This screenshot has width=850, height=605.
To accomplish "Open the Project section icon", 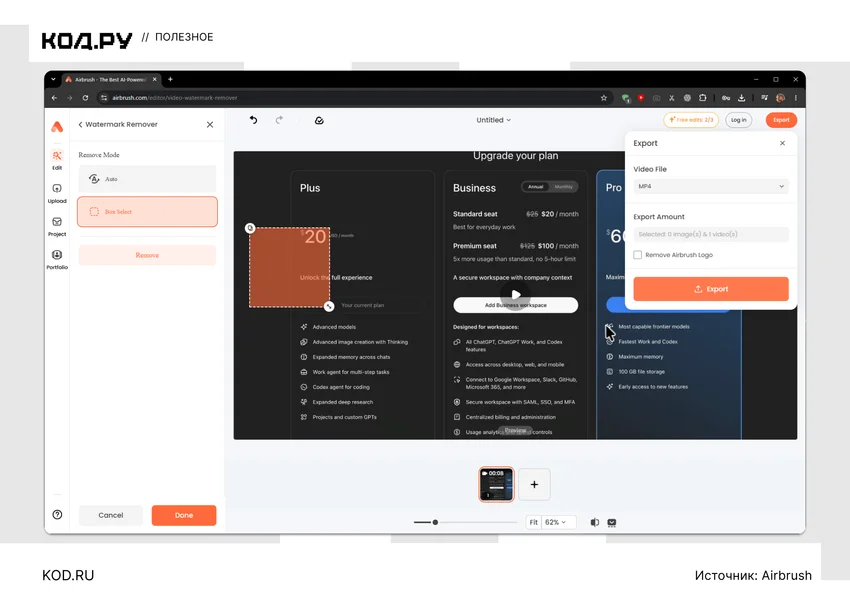I will click(x=57, y=226).
